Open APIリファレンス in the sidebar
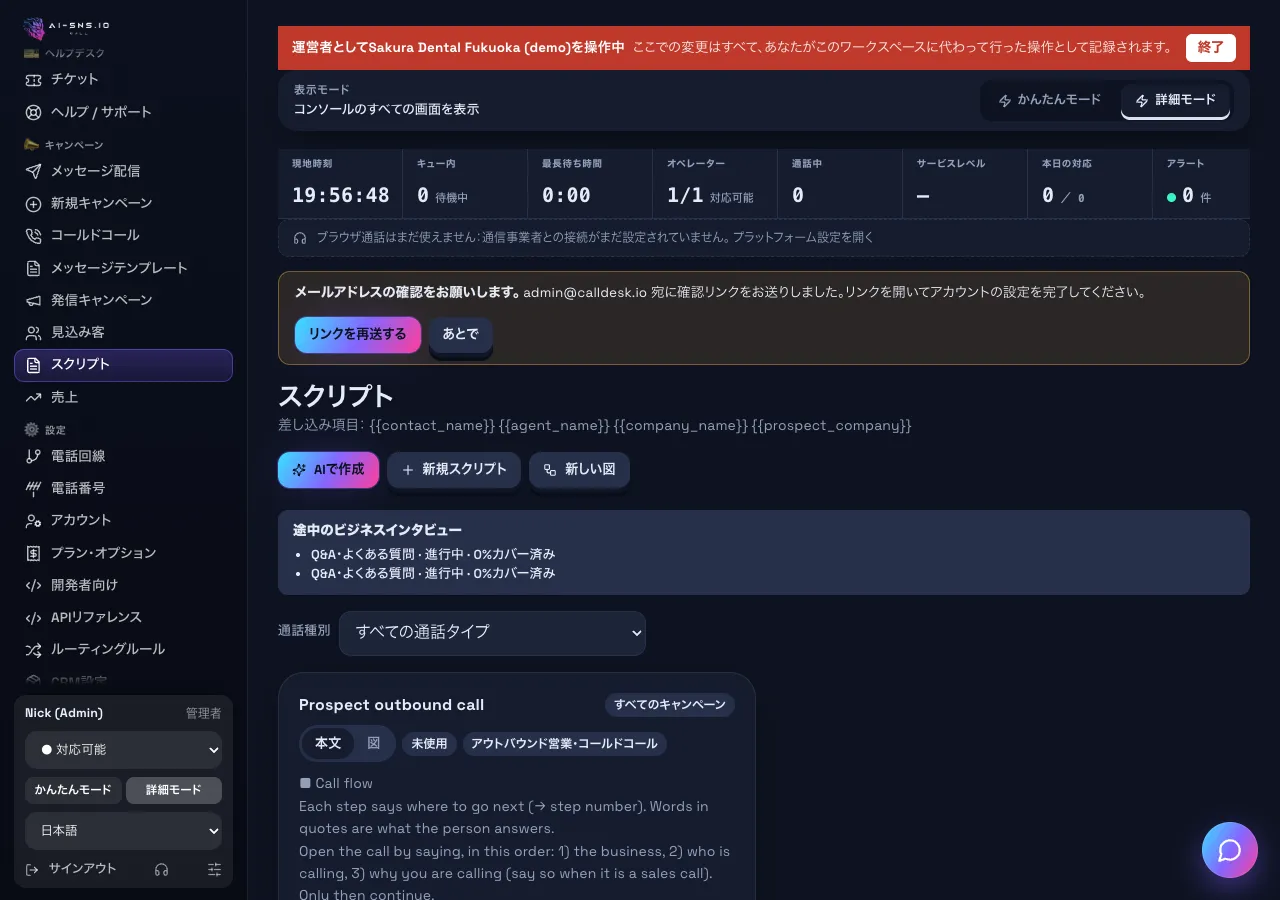This screenshot has width=1280, height=900. pyautogui.click(x=124, y=617)
